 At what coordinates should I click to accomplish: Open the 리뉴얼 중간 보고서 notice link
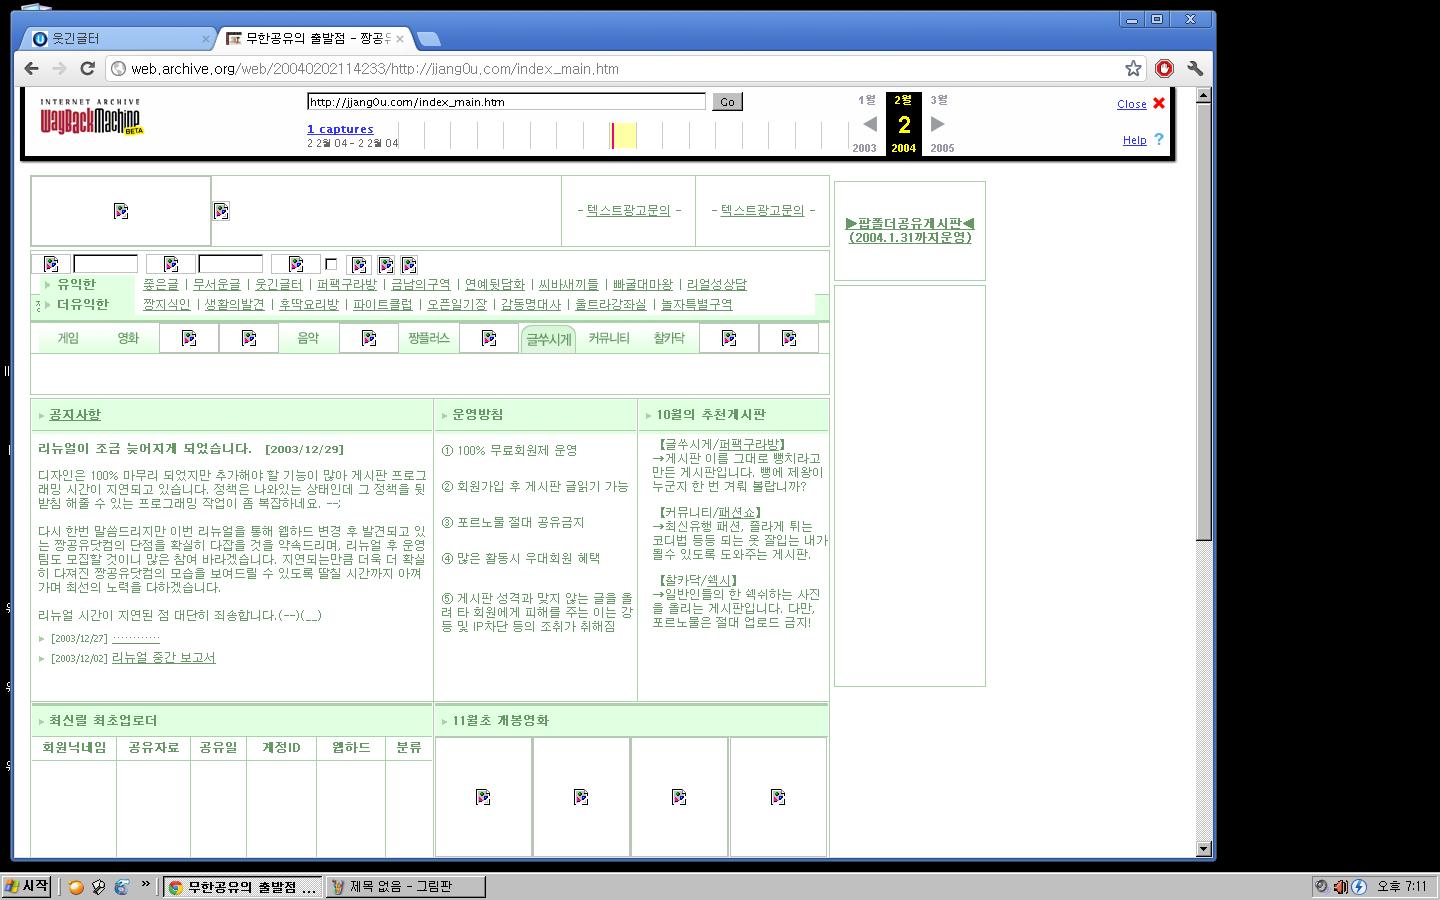click(x=163, y=657)
